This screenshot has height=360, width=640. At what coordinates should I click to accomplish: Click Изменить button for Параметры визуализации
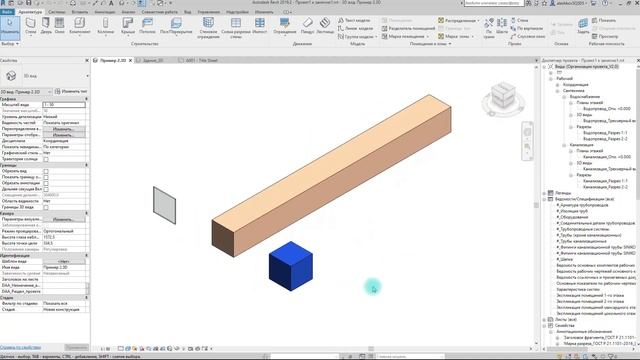(63, 219)
